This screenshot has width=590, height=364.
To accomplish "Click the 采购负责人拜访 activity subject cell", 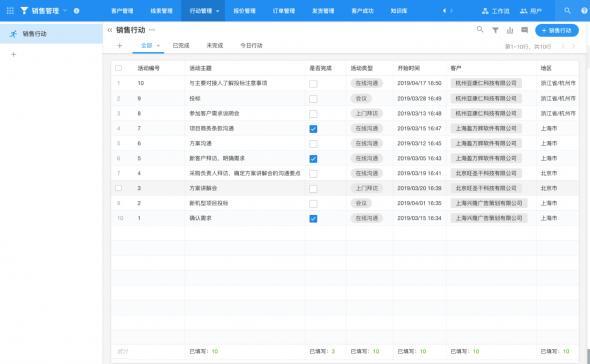I will 245,173.
